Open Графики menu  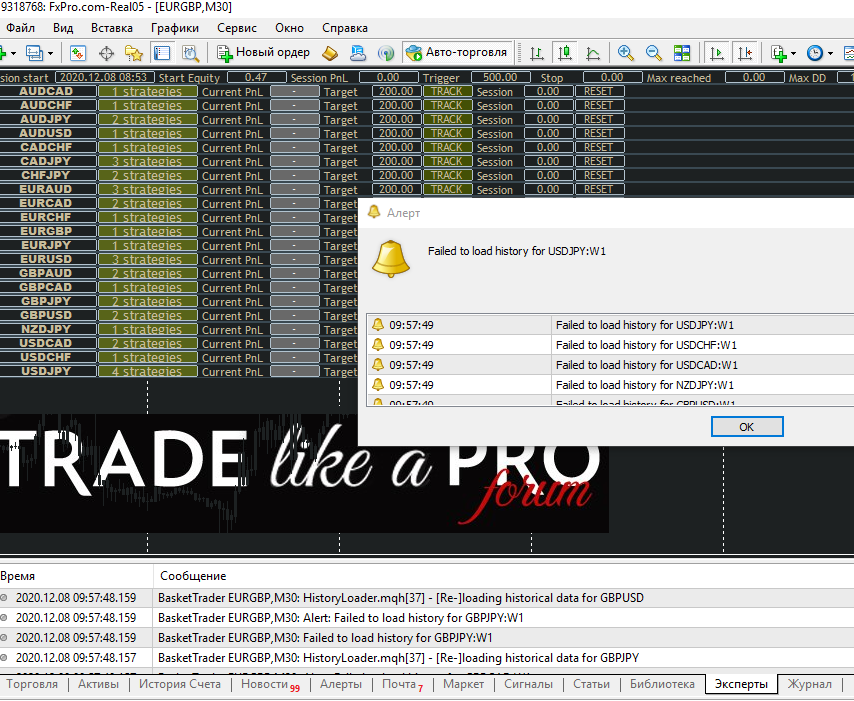[175, 28]
